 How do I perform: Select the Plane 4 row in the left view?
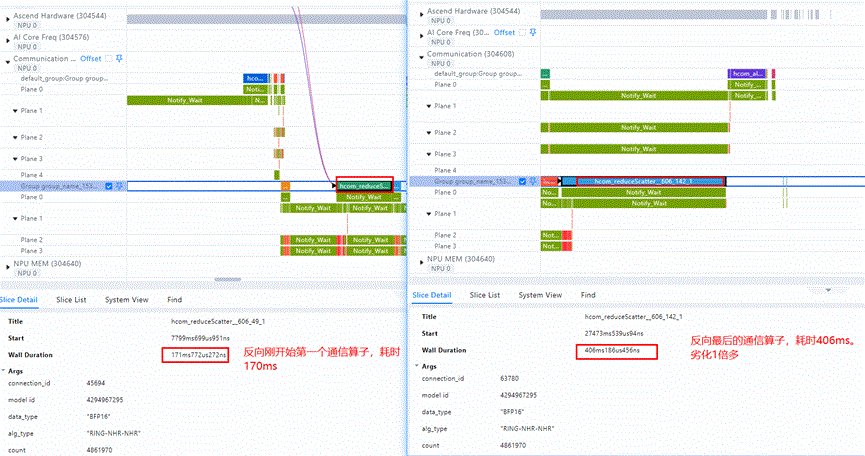tap(31, 175)
